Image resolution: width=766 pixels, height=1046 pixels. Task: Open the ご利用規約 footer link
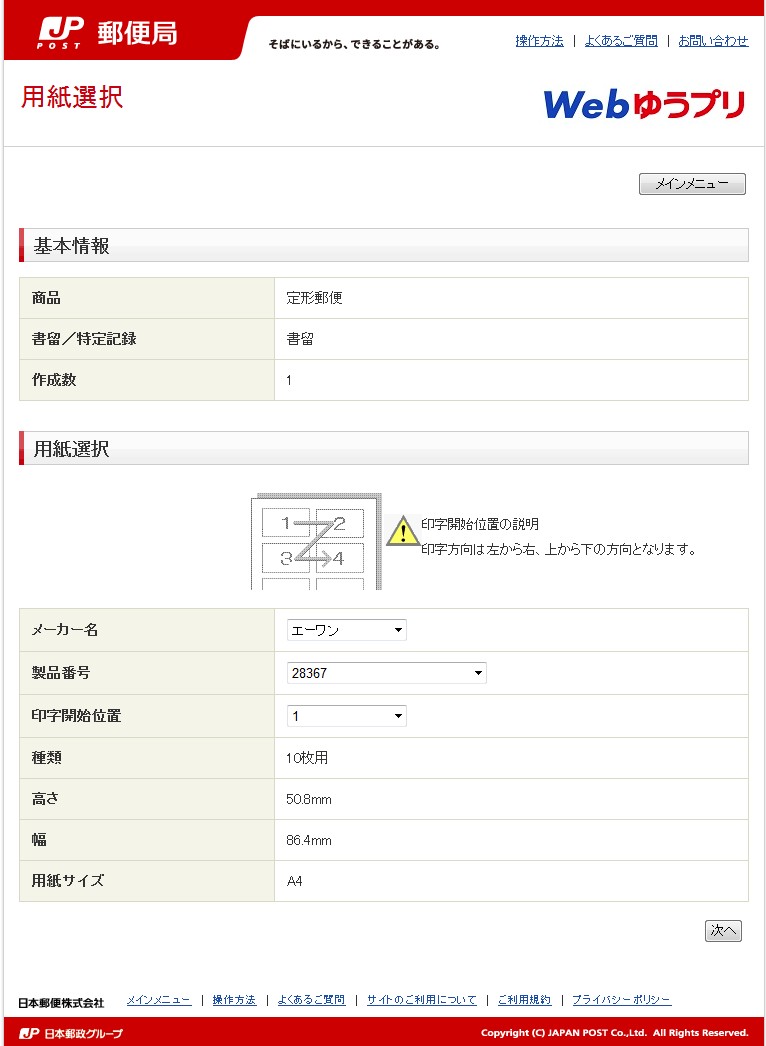click(523, 1000)
